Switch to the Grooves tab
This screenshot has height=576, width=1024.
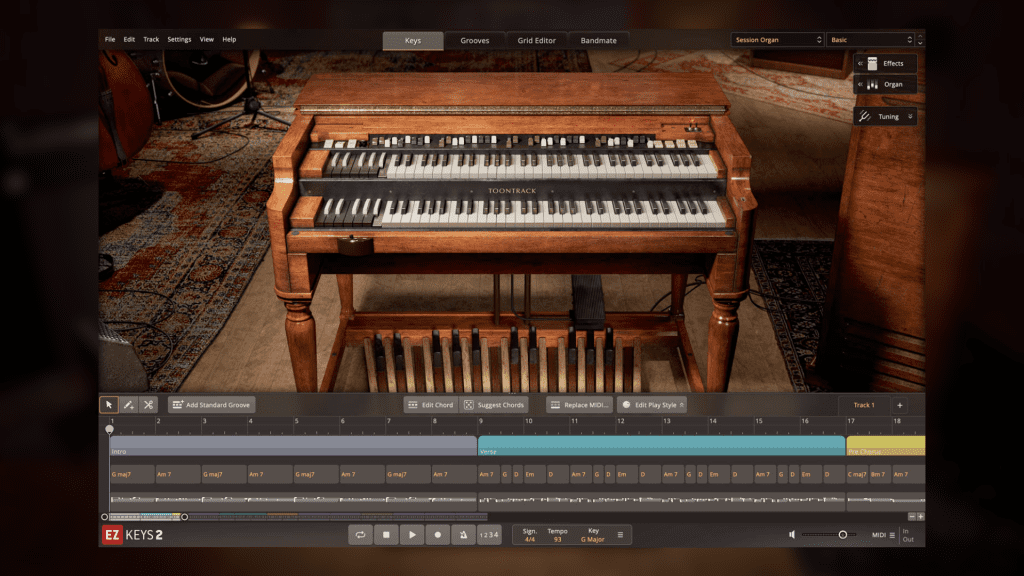pos(475,41)
